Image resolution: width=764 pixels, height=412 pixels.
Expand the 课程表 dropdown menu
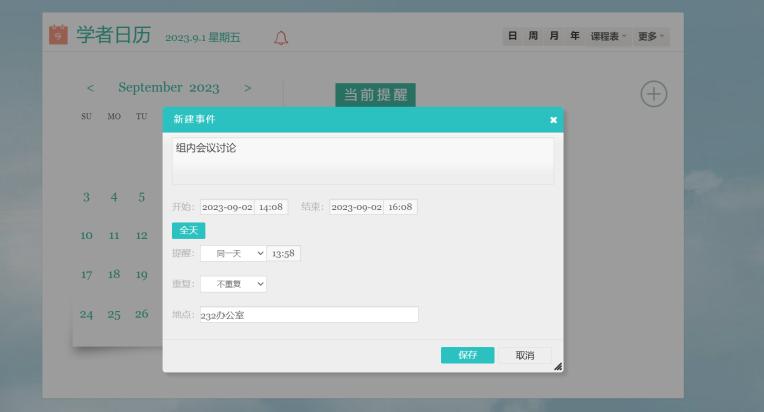point(608,37)
